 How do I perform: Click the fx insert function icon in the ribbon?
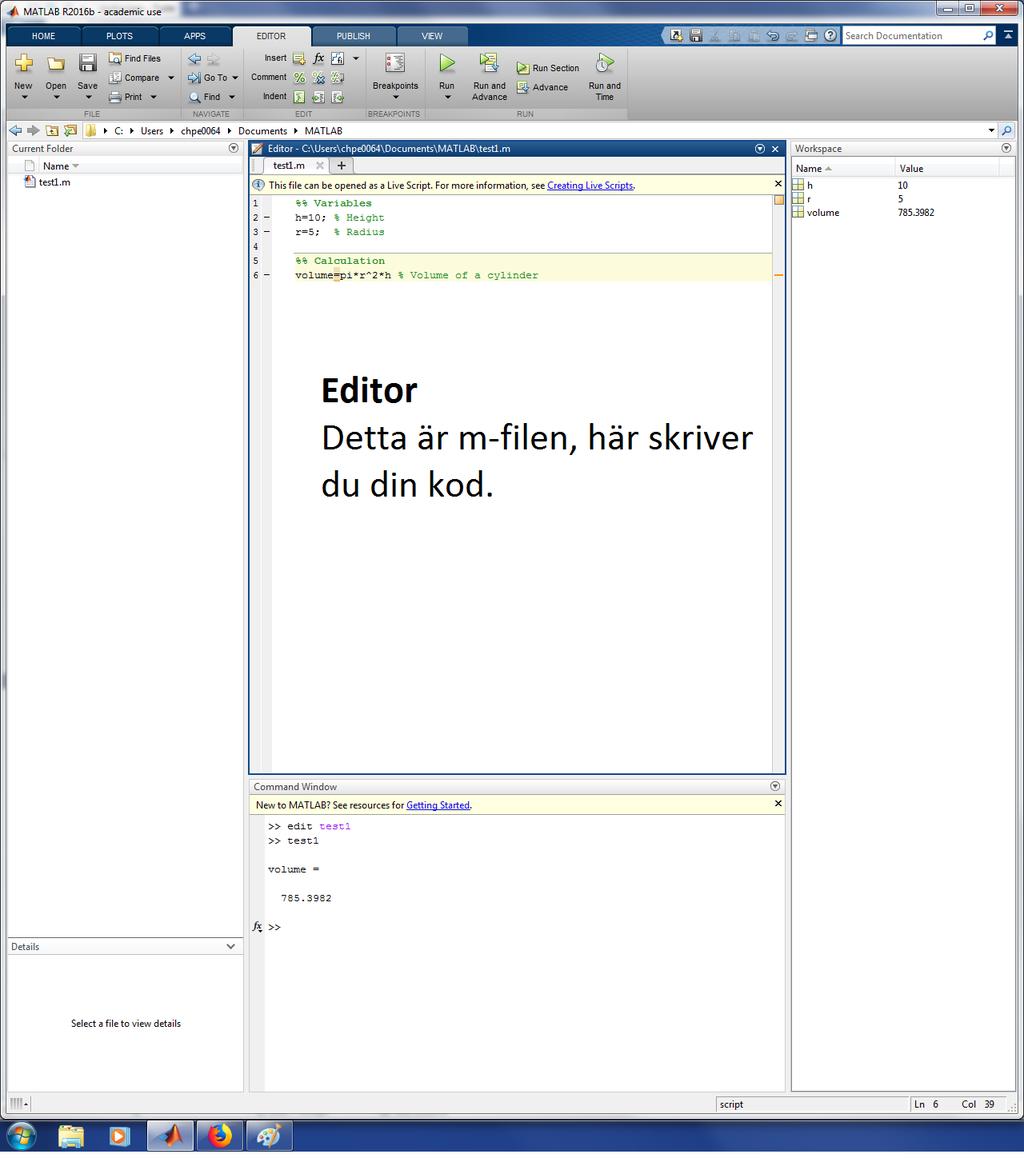click(x=318, y=58)
